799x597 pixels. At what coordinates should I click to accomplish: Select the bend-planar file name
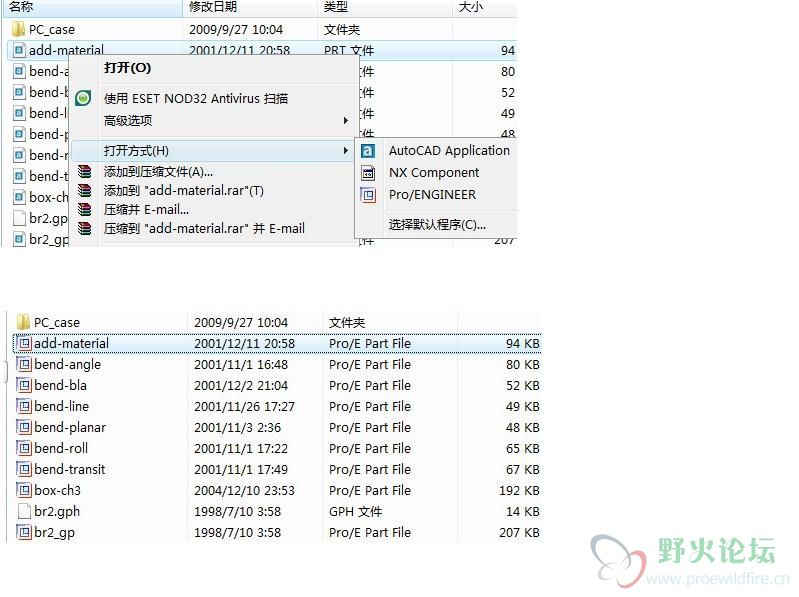[x=70, y=427]
